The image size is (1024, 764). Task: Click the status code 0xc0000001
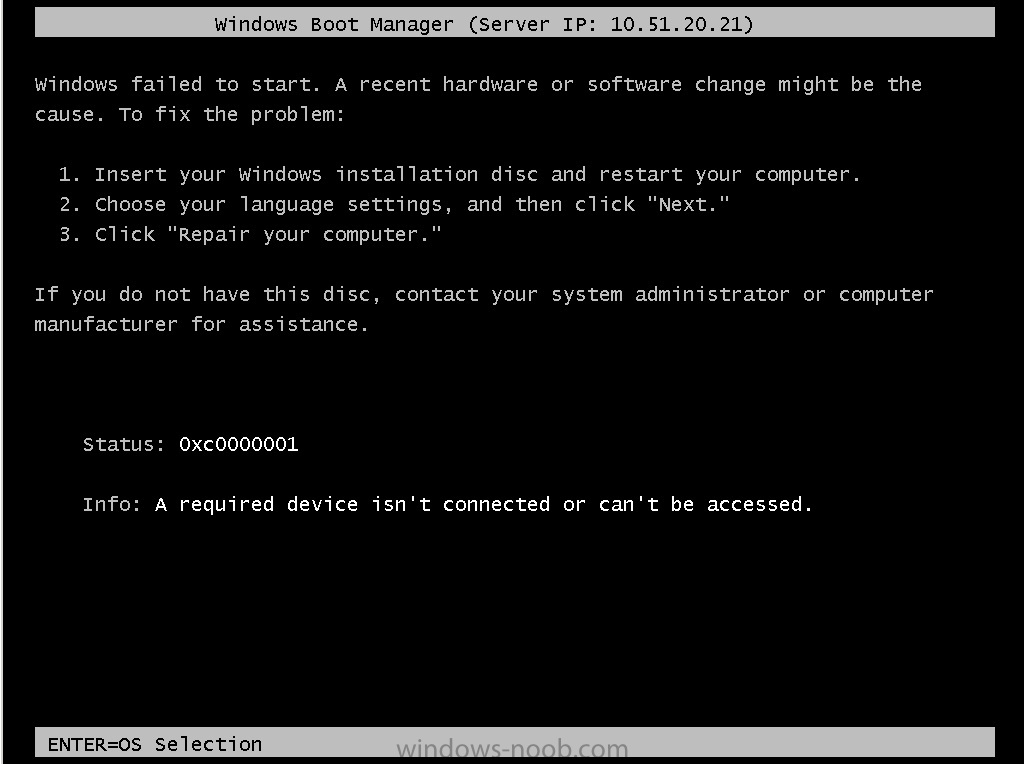pos(238,444)
